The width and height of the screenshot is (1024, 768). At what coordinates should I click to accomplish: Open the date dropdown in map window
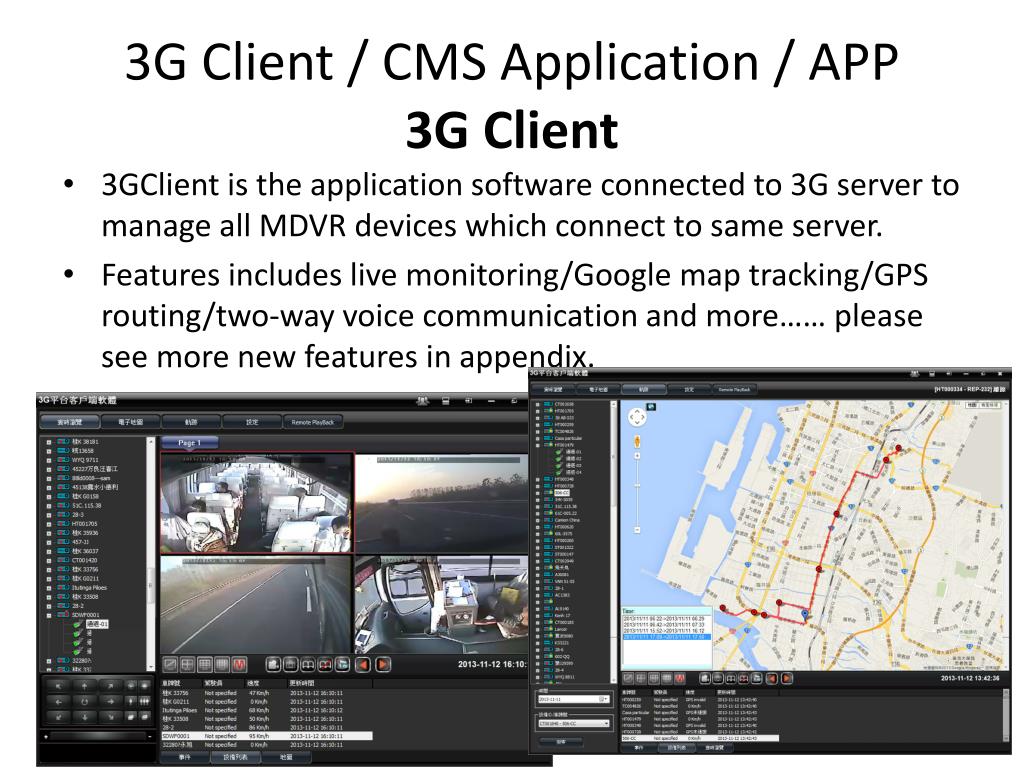point(603,699)
